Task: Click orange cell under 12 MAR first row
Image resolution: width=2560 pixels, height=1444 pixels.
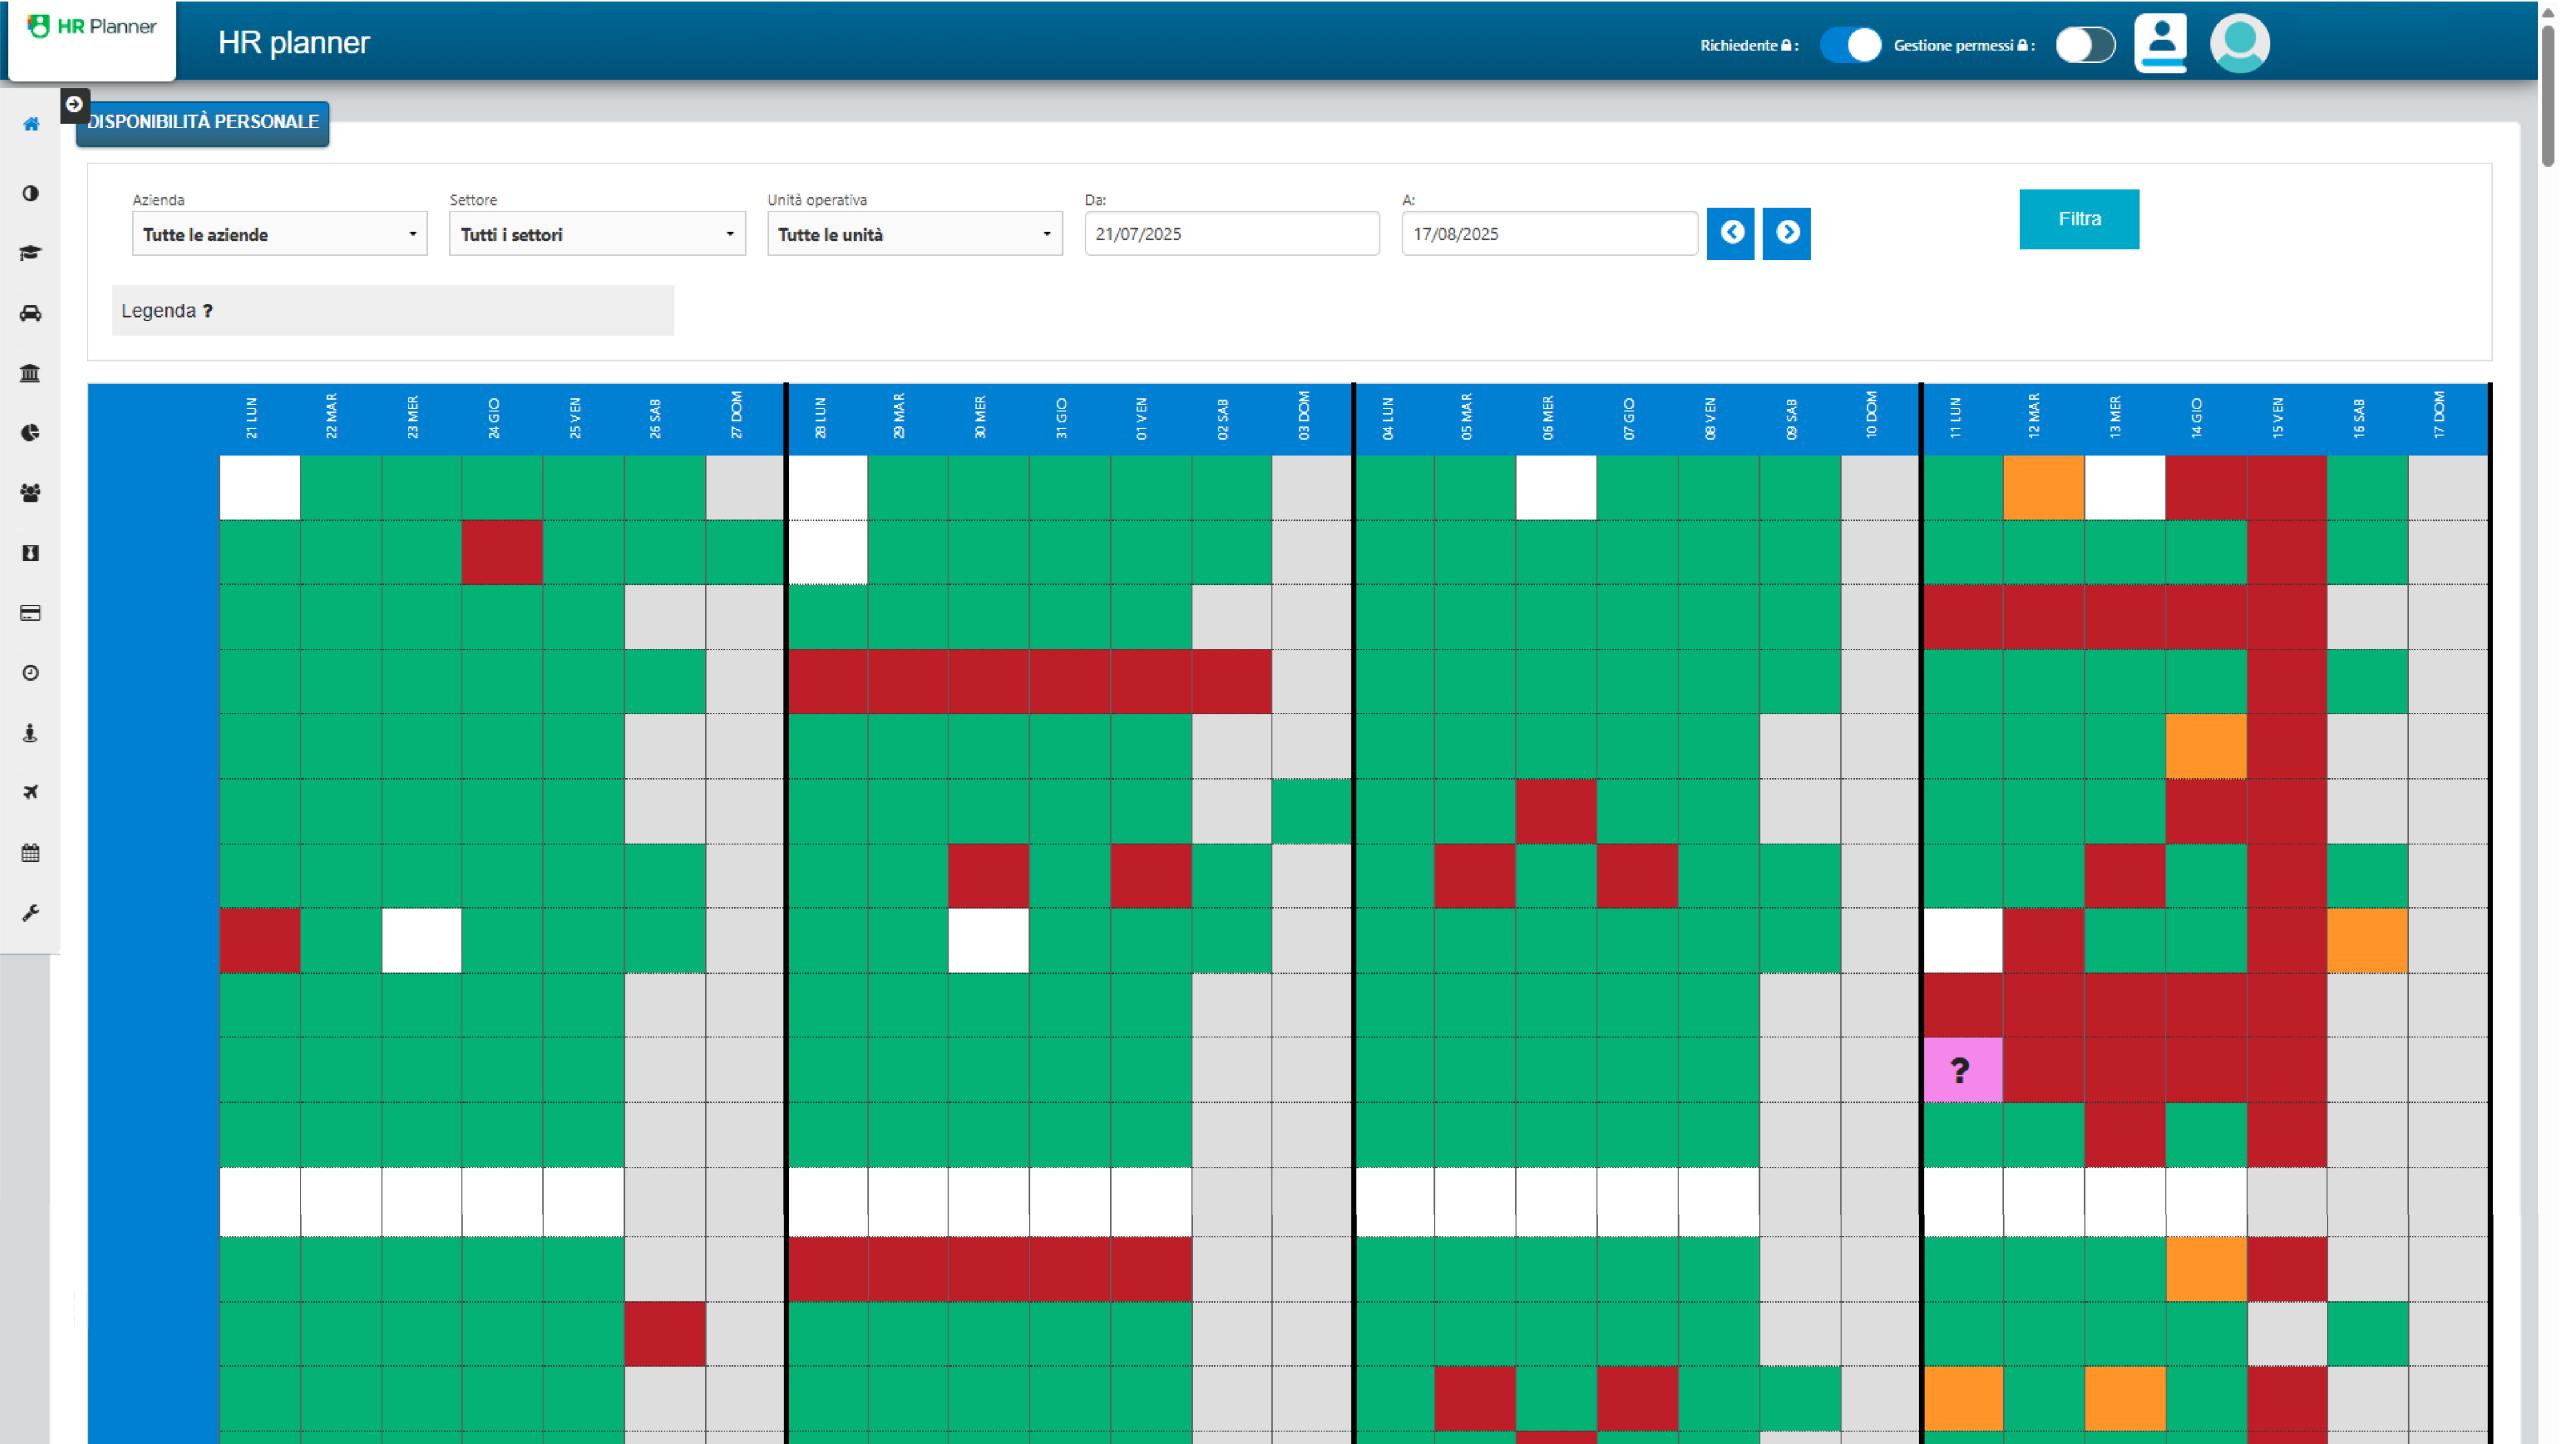Action: pyautogui.click(x=2044, y=488)
